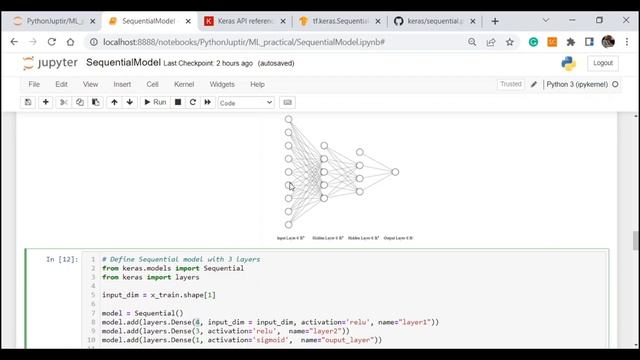Open the Help menu

click(x=257, y=84)
